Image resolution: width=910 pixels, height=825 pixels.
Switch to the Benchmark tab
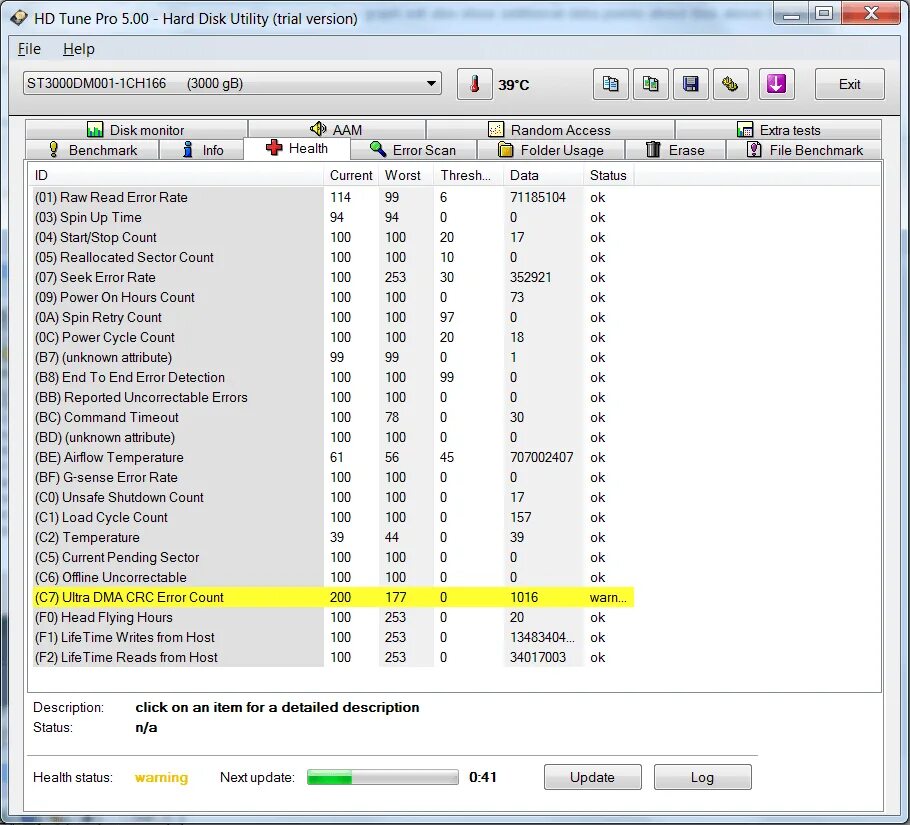pos(92,150)
